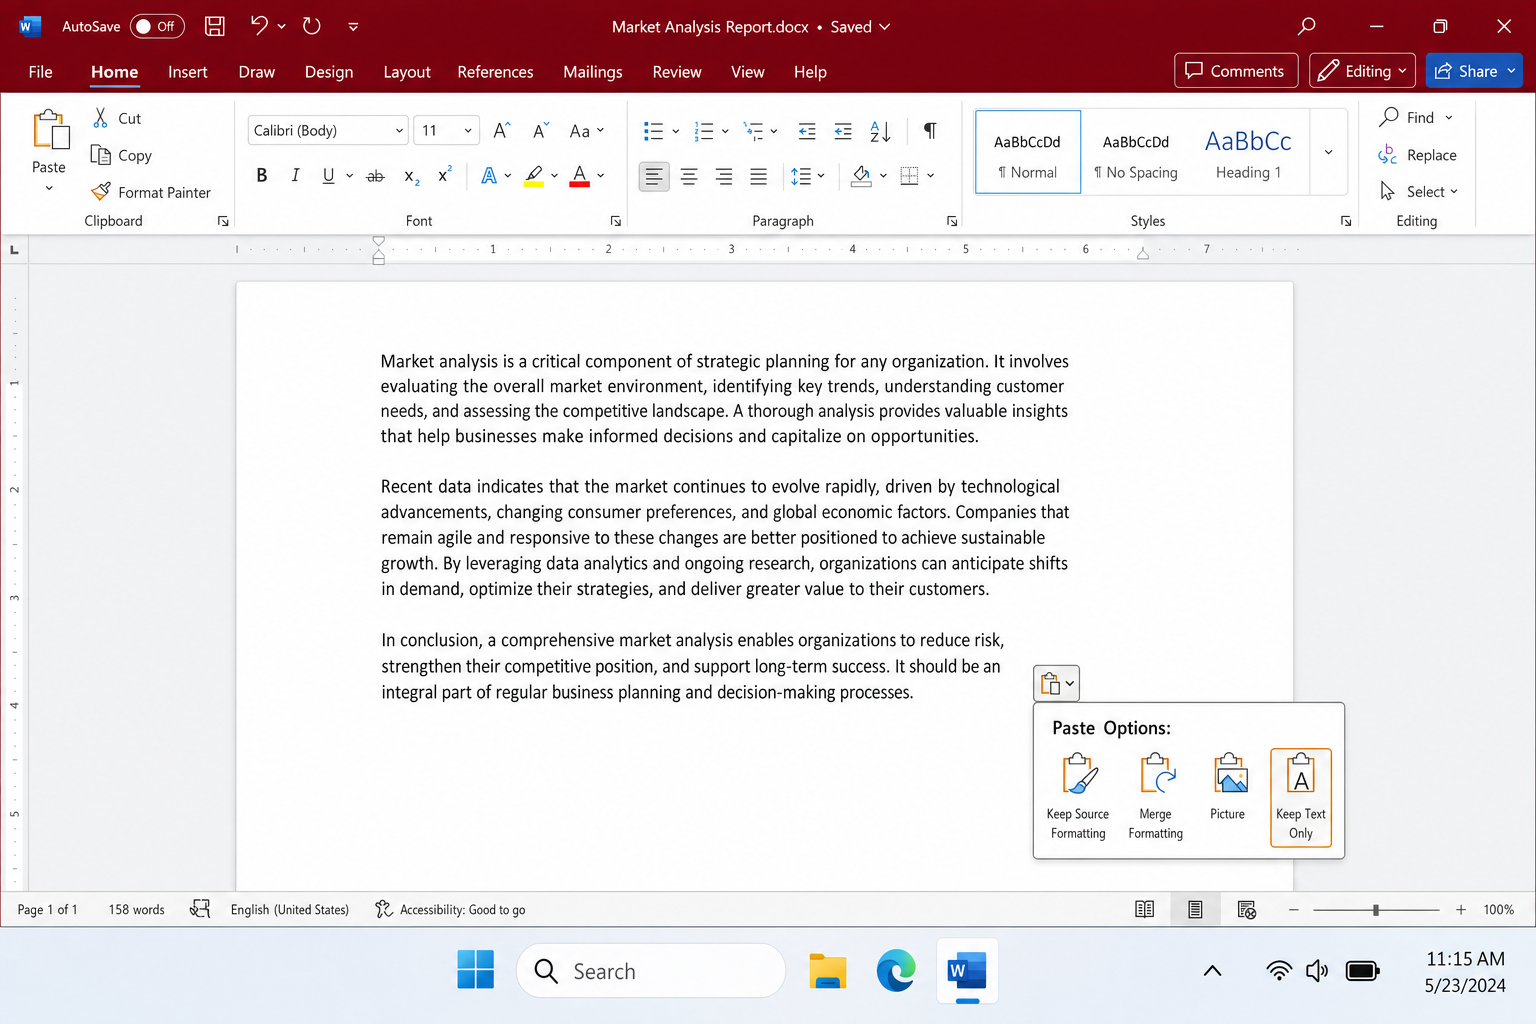This screenshot has width=1536, height=1024.
Task: Click the Windows taskbar Search box
Action: point(651,970)
